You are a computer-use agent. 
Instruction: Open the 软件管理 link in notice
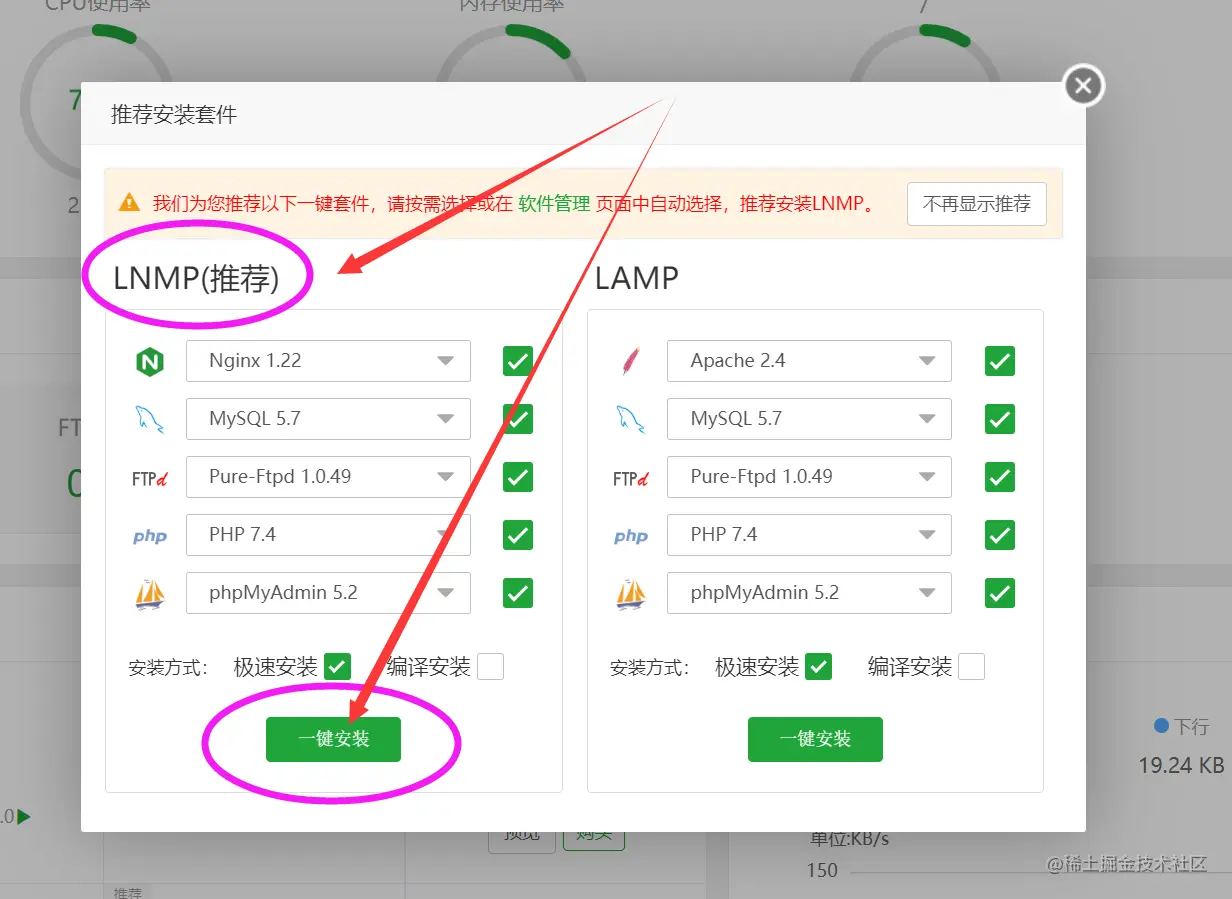[x=554, y=204]
